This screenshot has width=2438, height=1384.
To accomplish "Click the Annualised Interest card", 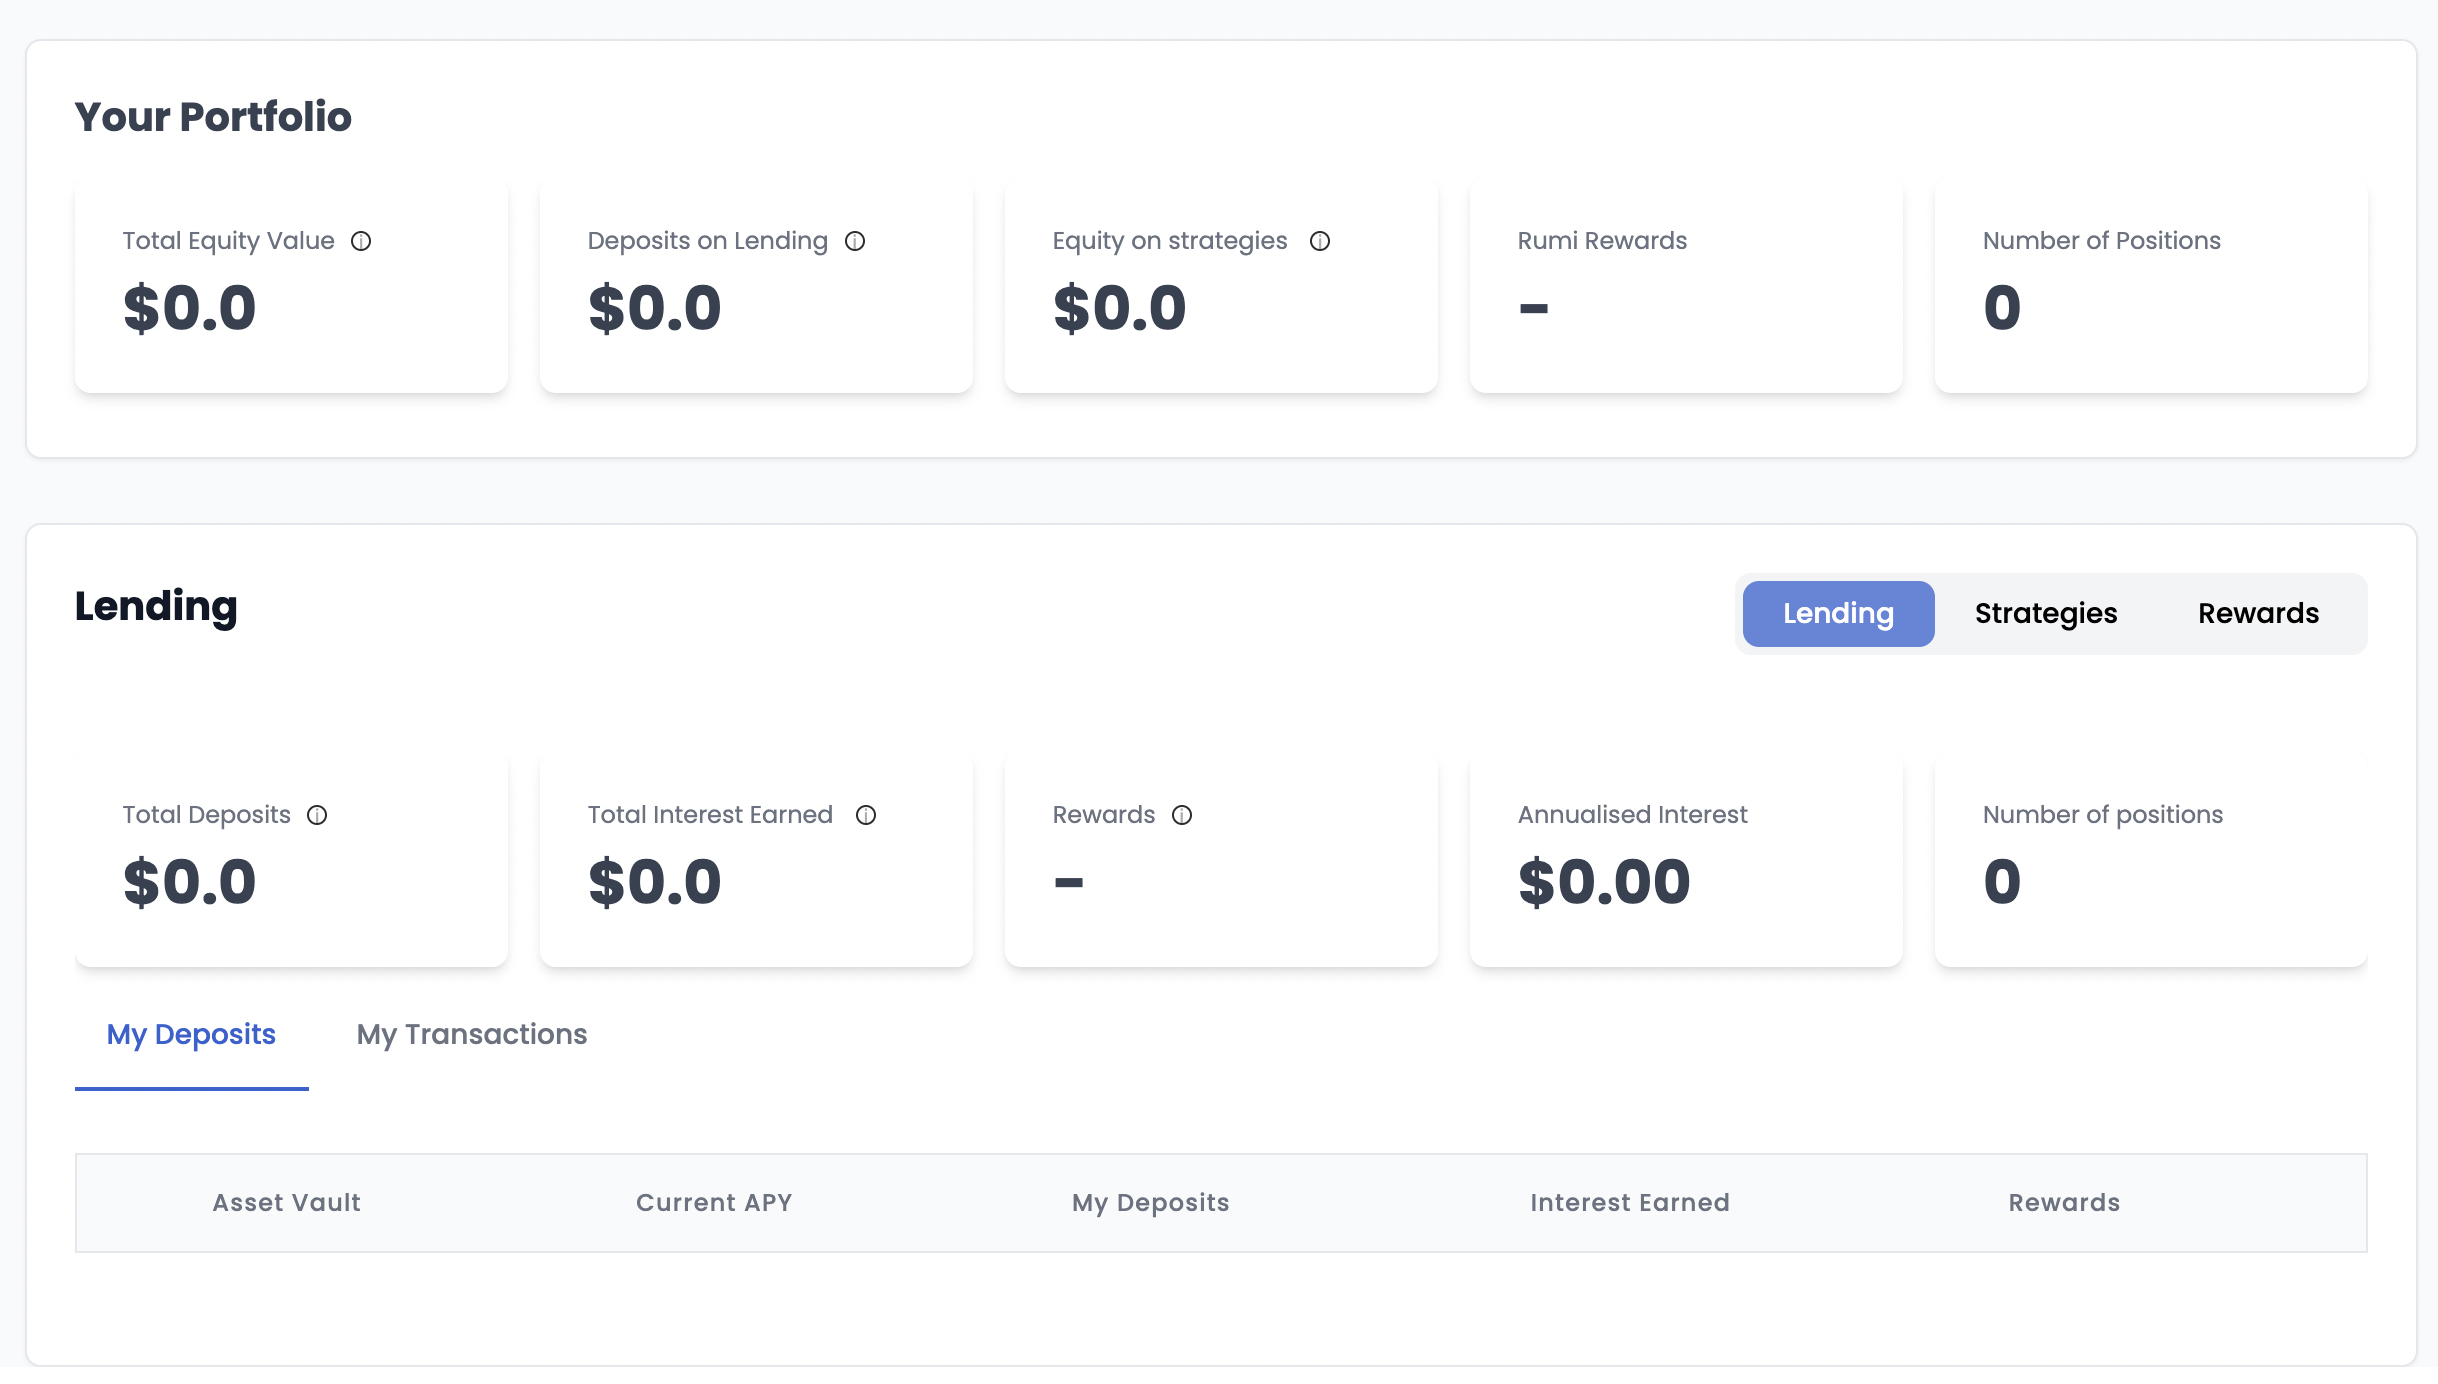I will coord(1686,860).
